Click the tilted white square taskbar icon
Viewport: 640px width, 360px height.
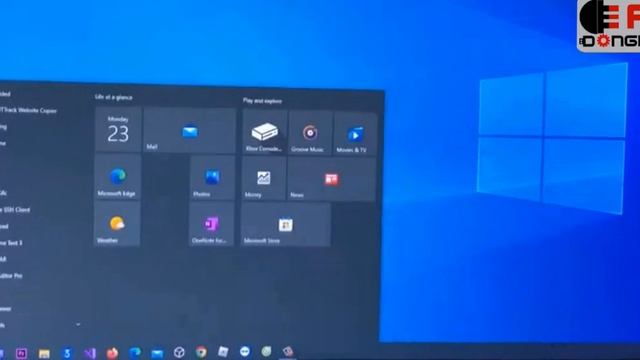223,351
